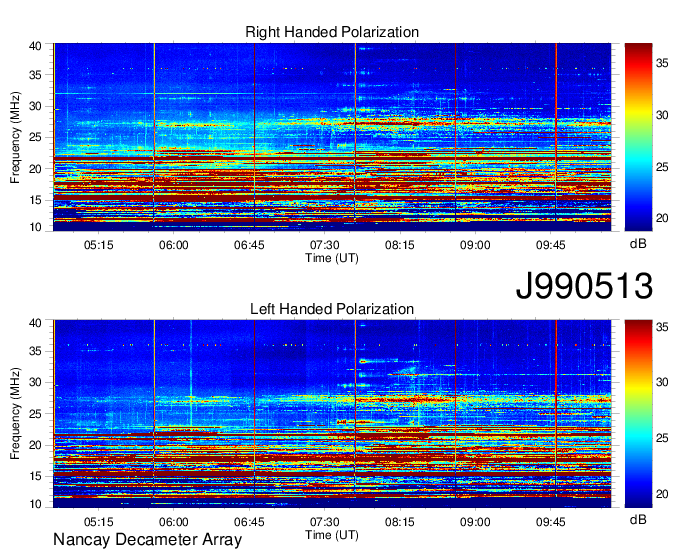Click the 30 dB value on top colorbar
Image resolution: width=680 pixels, height=552 pixels.
click(662, 115)
